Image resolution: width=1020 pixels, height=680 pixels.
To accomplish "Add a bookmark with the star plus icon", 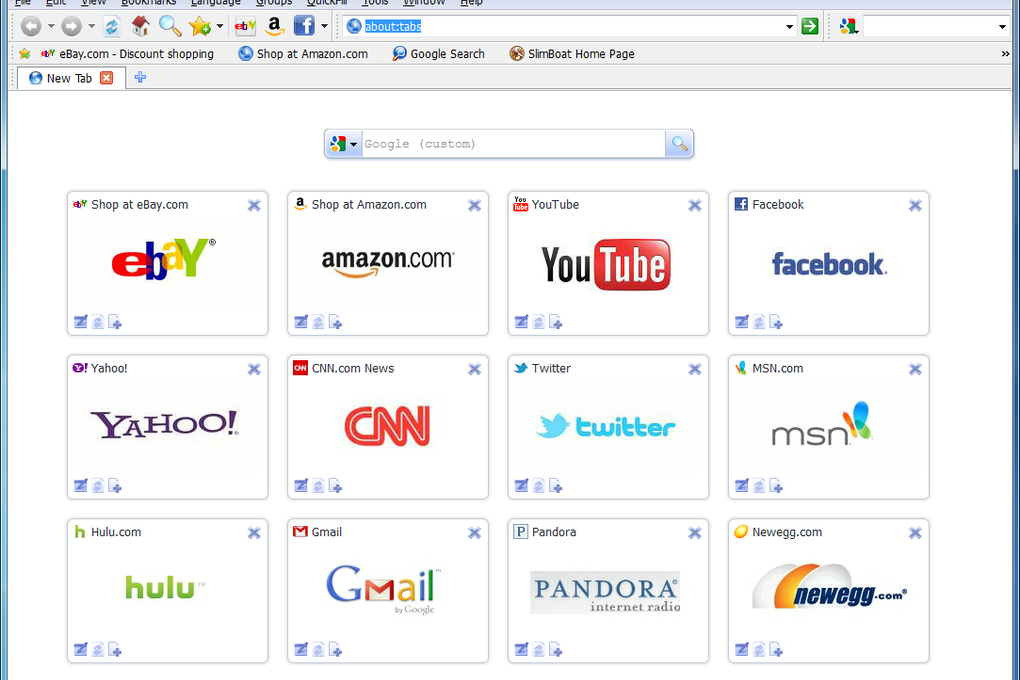I will 200,27.
